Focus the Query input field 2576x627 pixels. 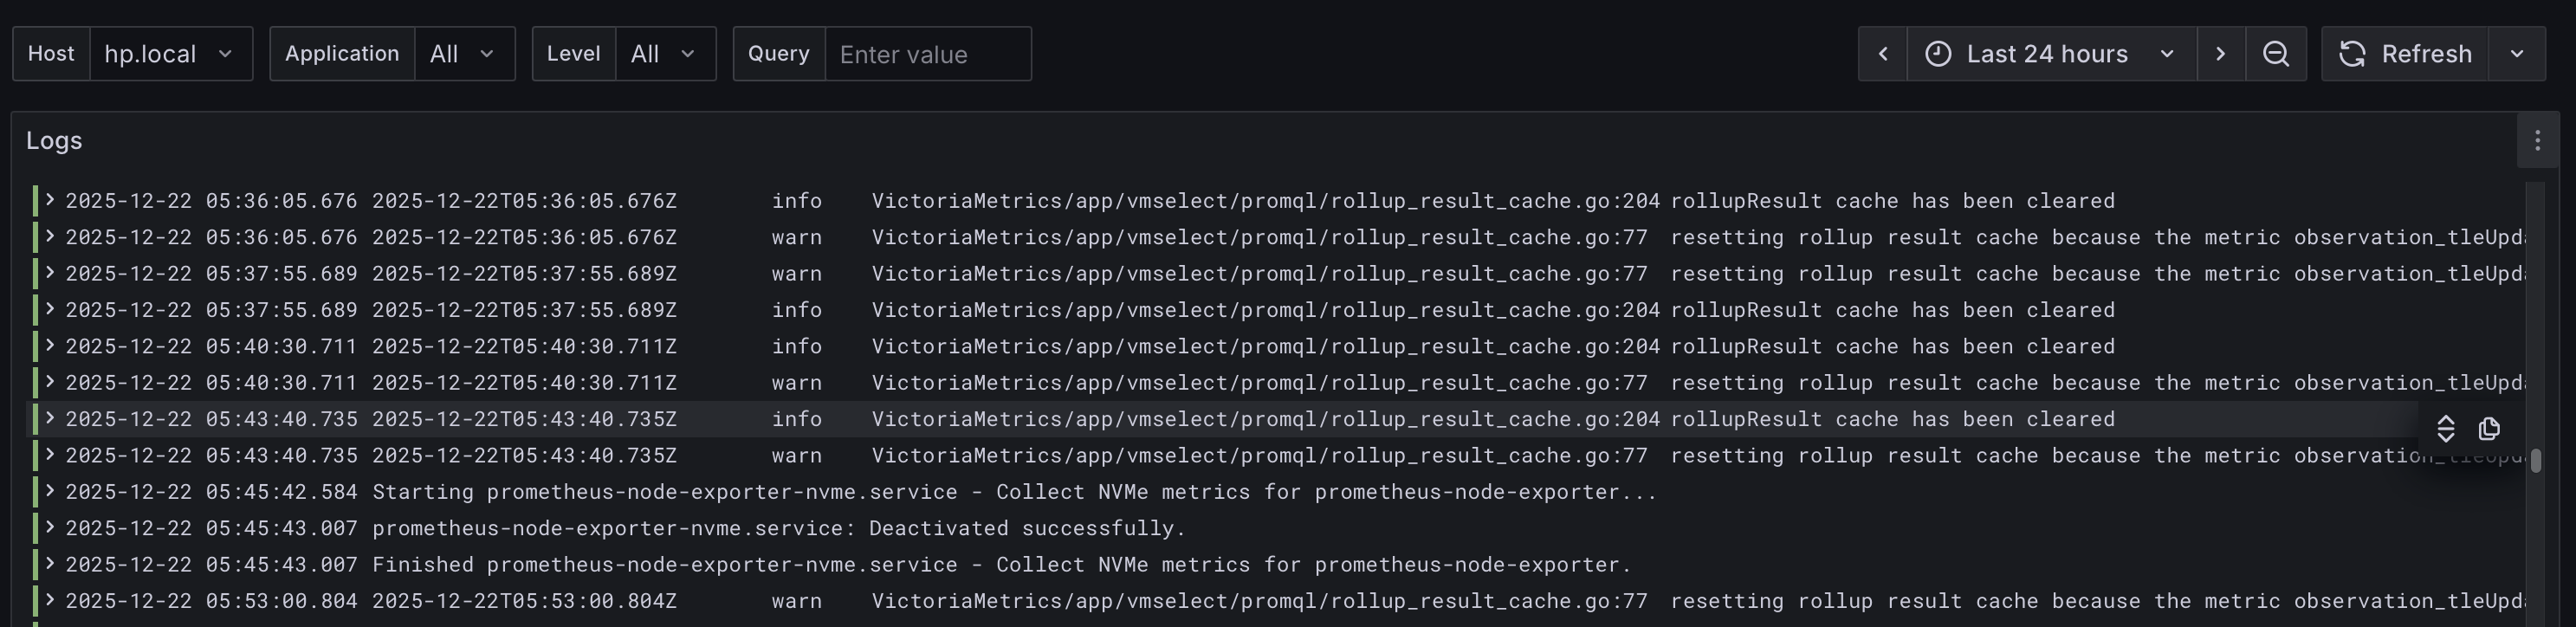(927, 54)
